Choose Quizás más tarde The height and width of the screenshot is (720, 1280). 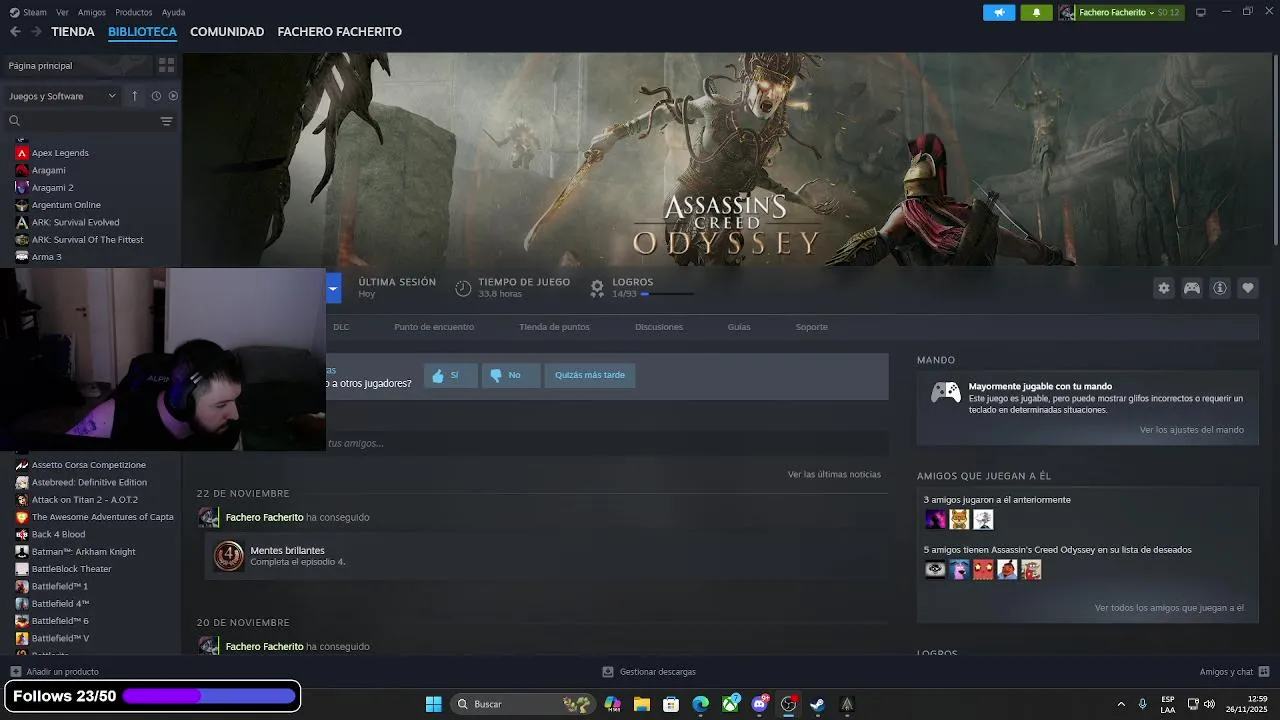coord(590,375)
